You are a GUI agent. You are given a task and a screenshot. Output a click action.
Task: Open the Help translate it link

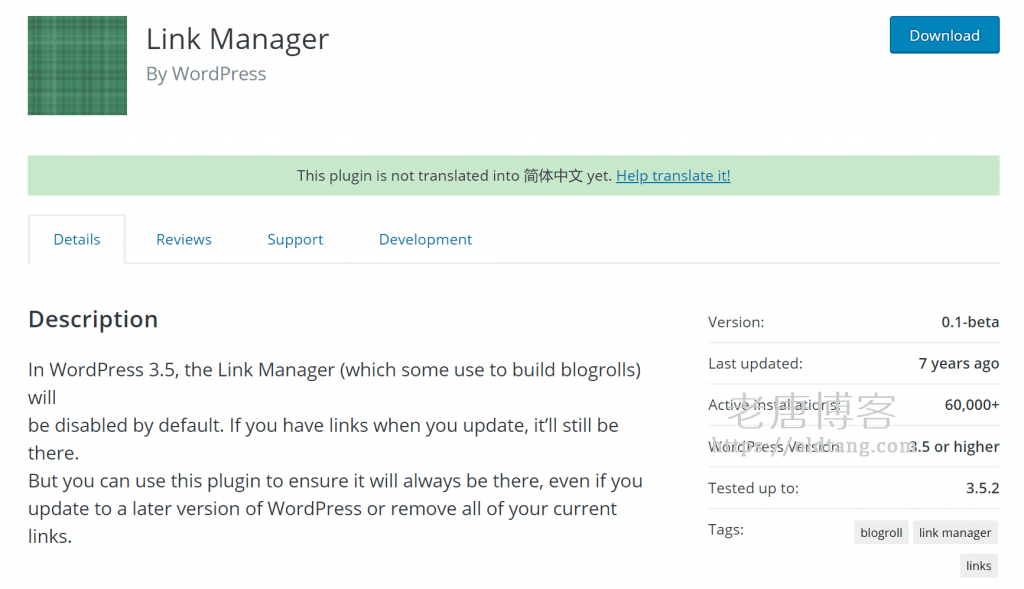(672, 175)
